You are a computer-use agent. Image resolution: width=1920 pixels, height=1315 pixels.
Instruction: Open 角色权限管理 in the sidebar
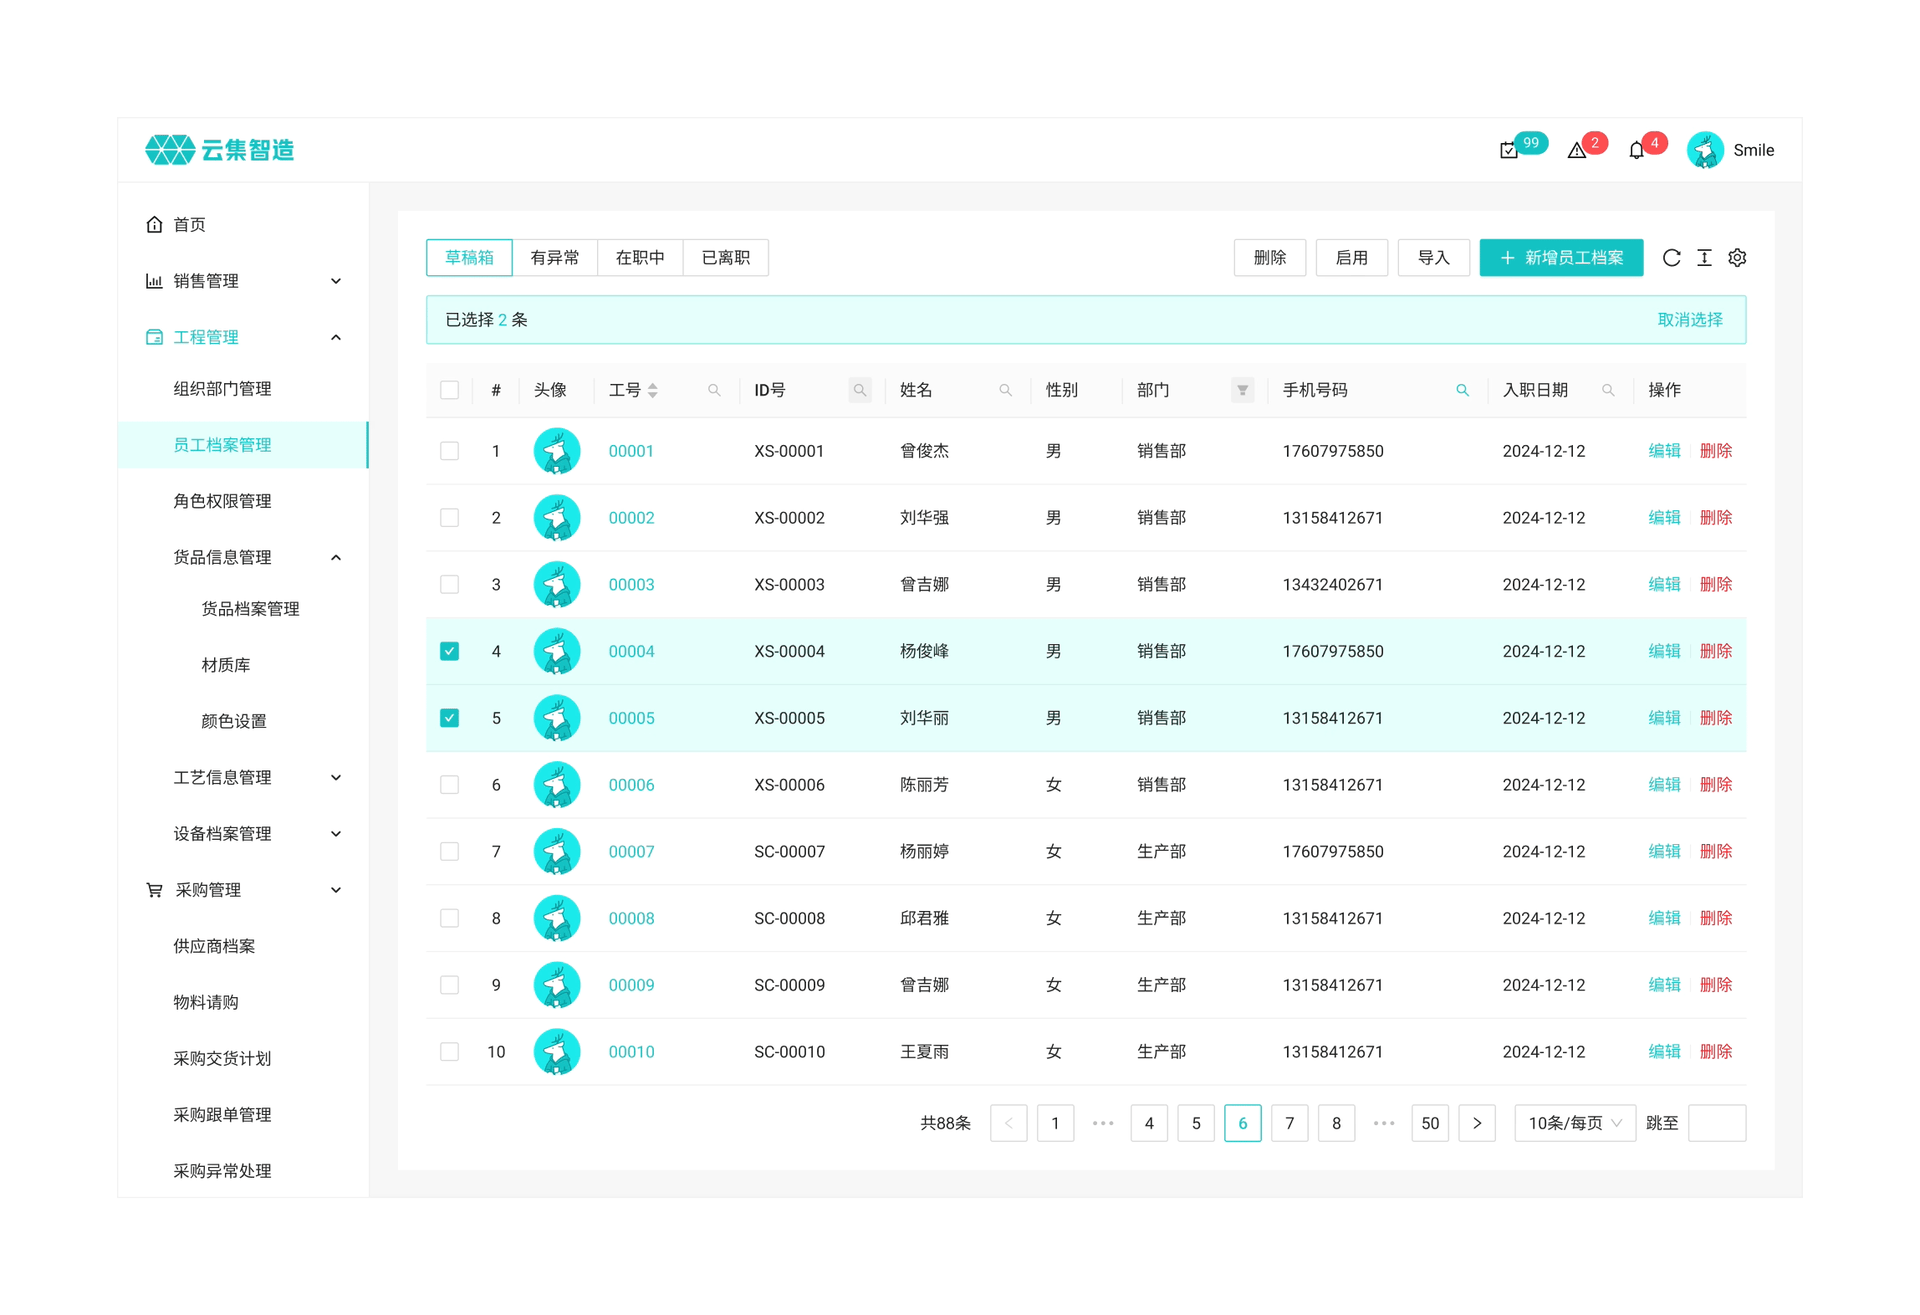(x=222, y=501)
